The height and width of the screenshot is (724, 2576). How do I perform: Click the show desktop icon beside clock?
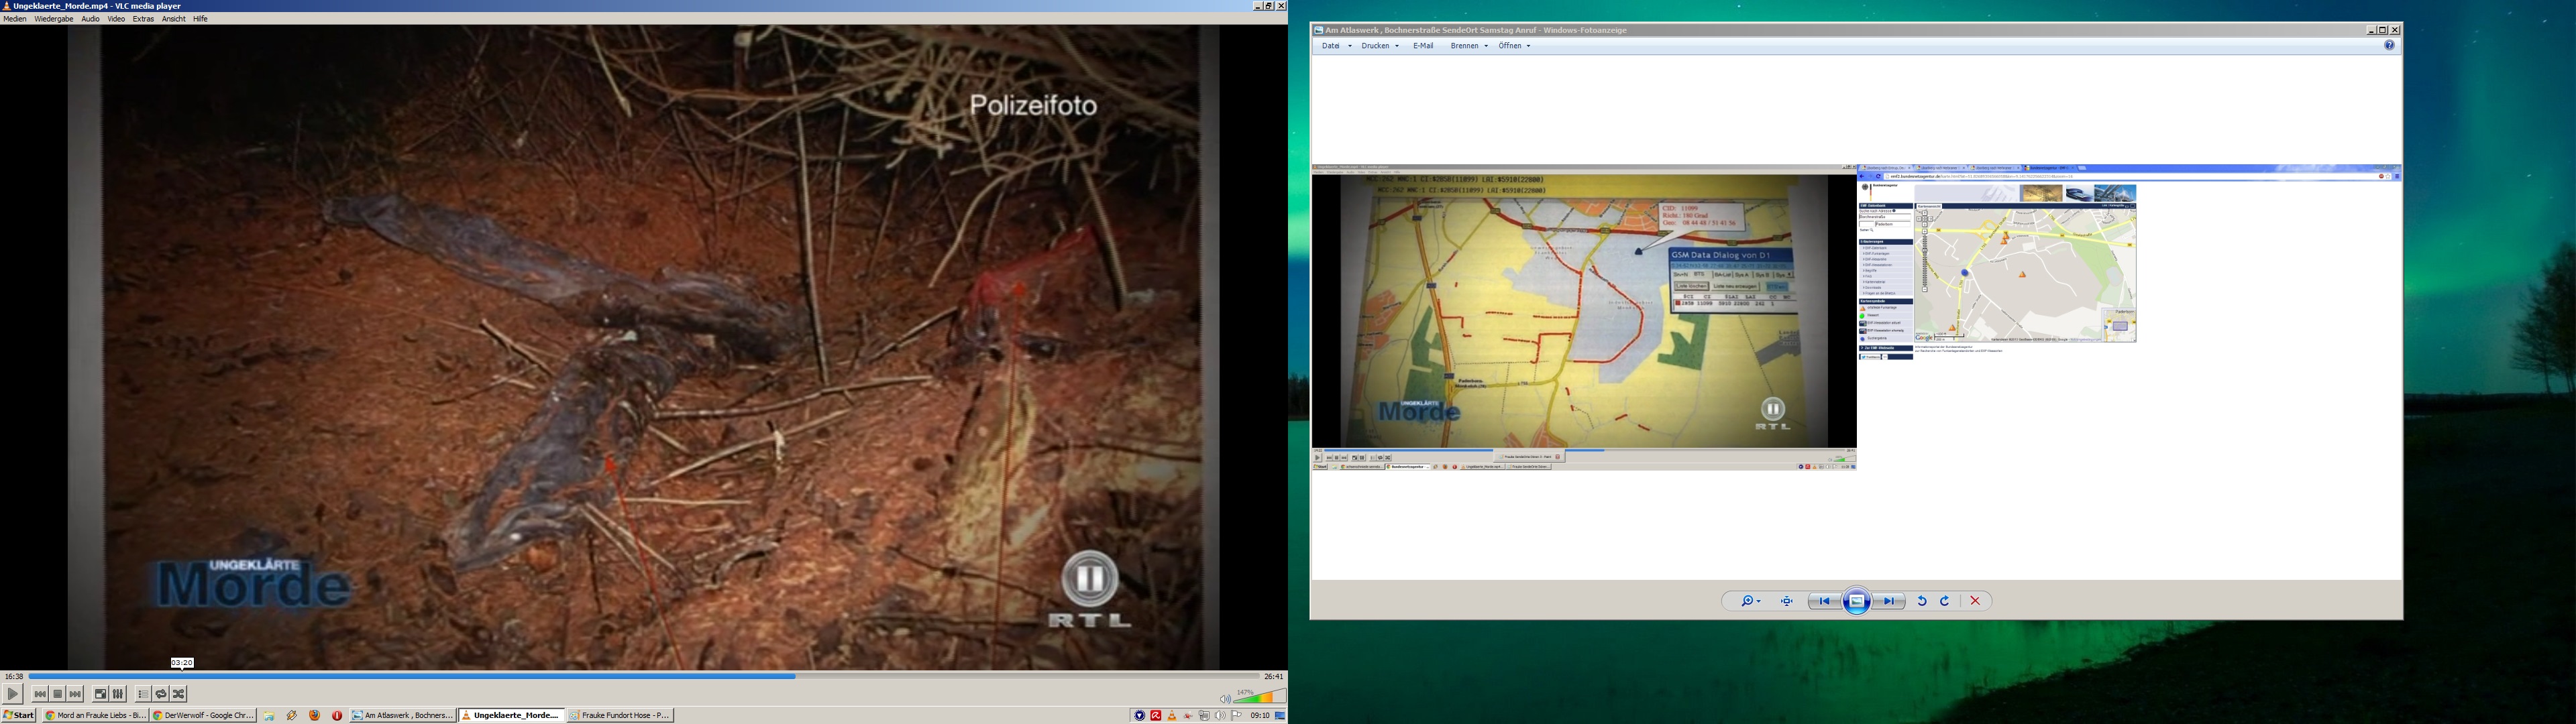1280,715
